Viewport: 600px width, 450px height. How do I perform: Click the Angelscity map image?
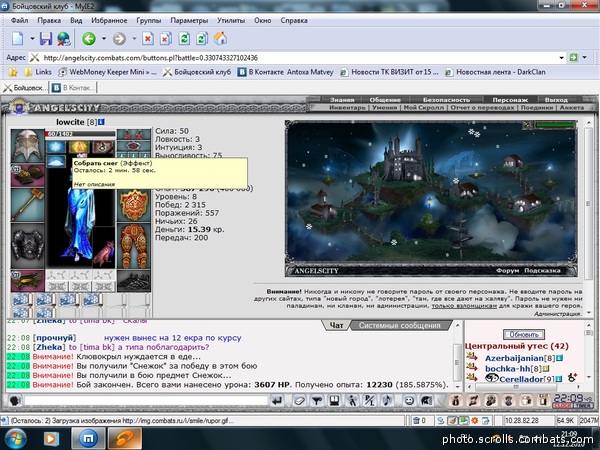tap(431, 193)
